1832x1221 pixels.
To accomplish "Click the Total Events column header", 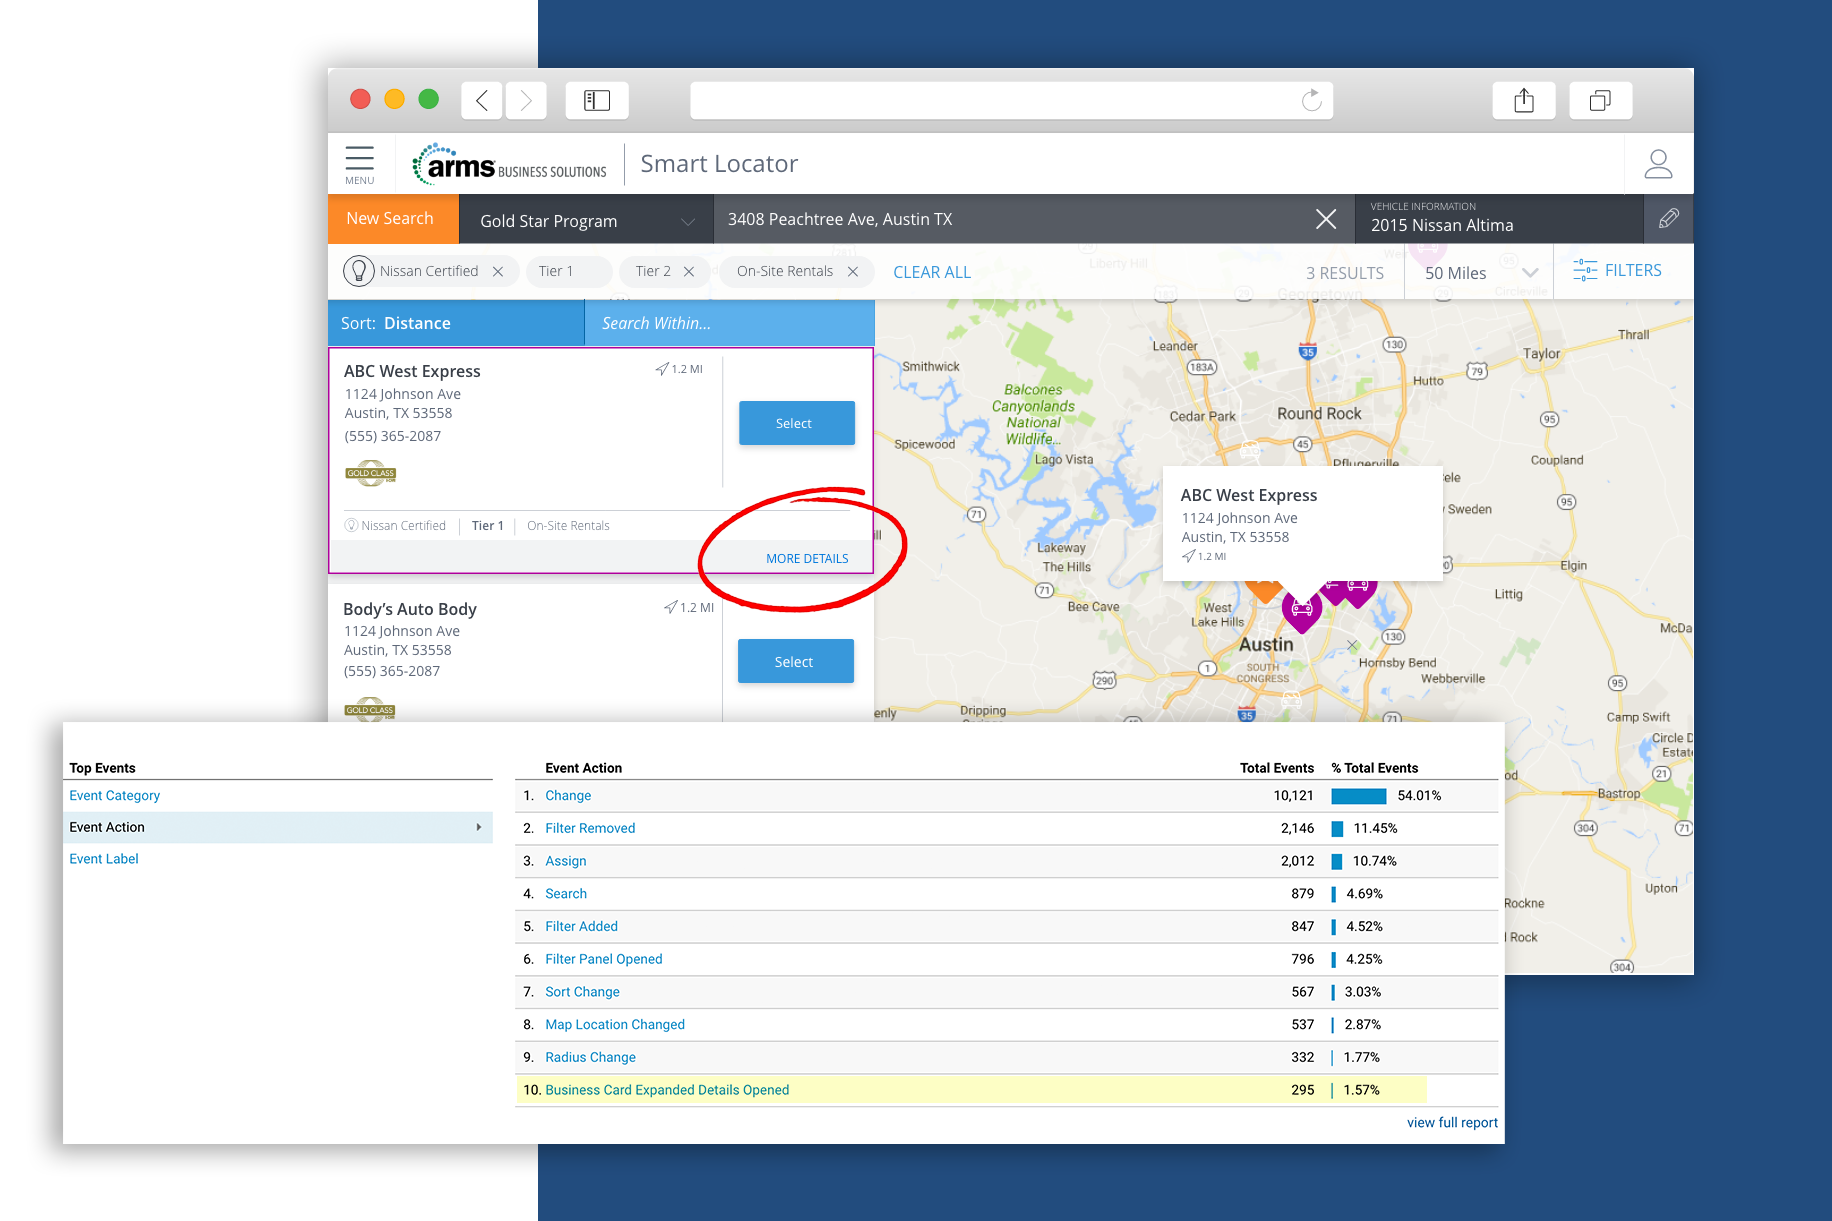I will [x=1276, y=768].
